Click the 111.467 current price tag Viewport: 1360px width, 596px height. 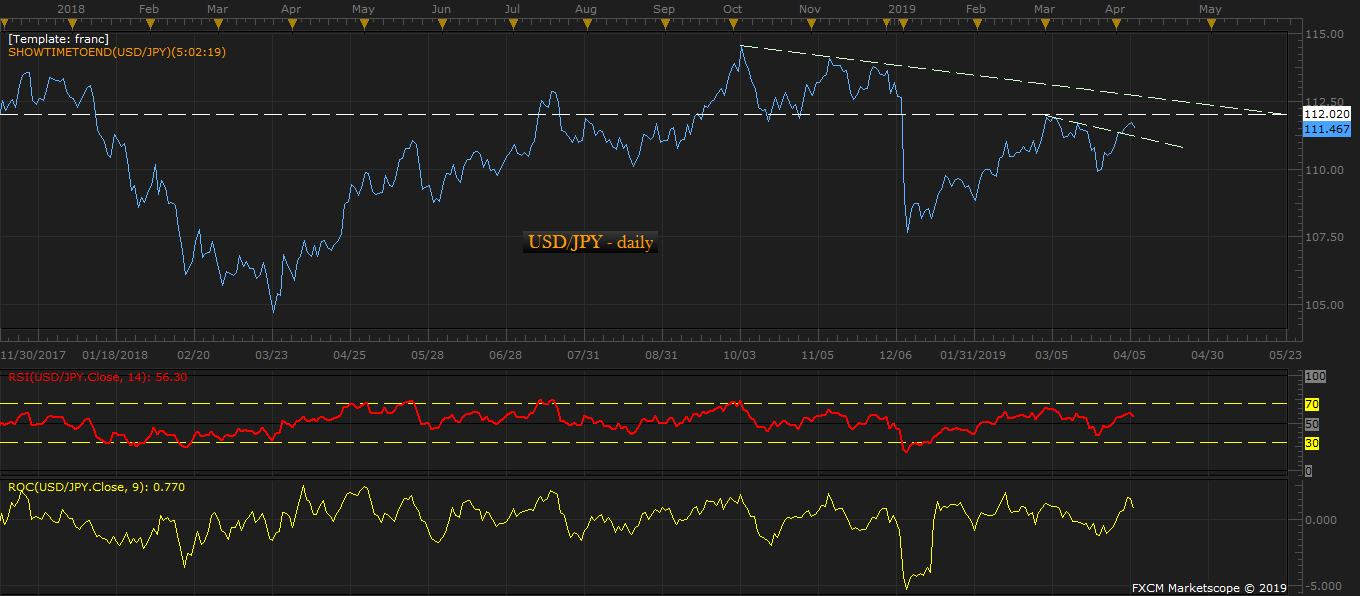tap(1327, 130)
